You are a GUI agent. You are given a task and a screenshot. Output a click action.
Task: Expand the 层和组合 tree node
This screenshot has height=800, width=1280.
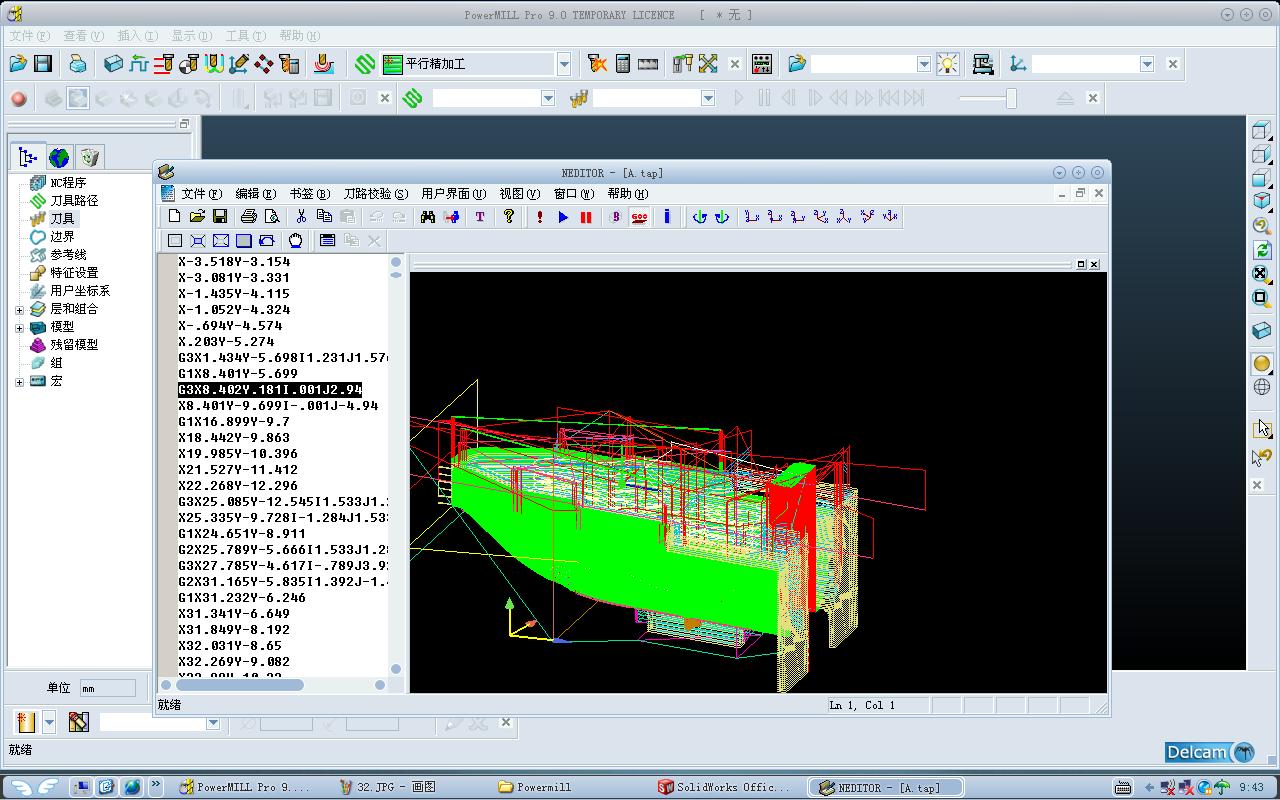19,309
